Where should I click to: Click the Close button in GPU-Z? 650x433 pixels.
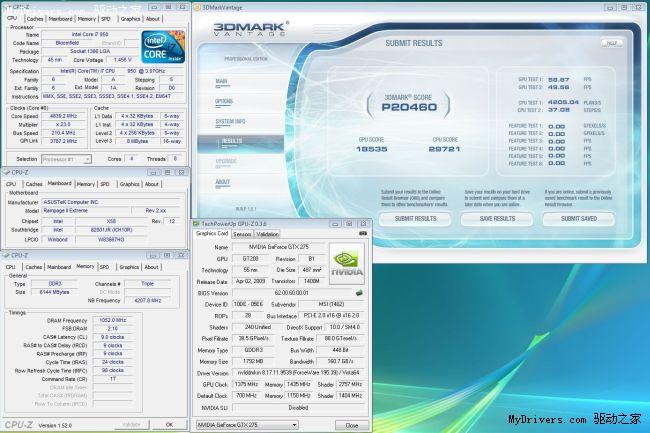(352, 426)
